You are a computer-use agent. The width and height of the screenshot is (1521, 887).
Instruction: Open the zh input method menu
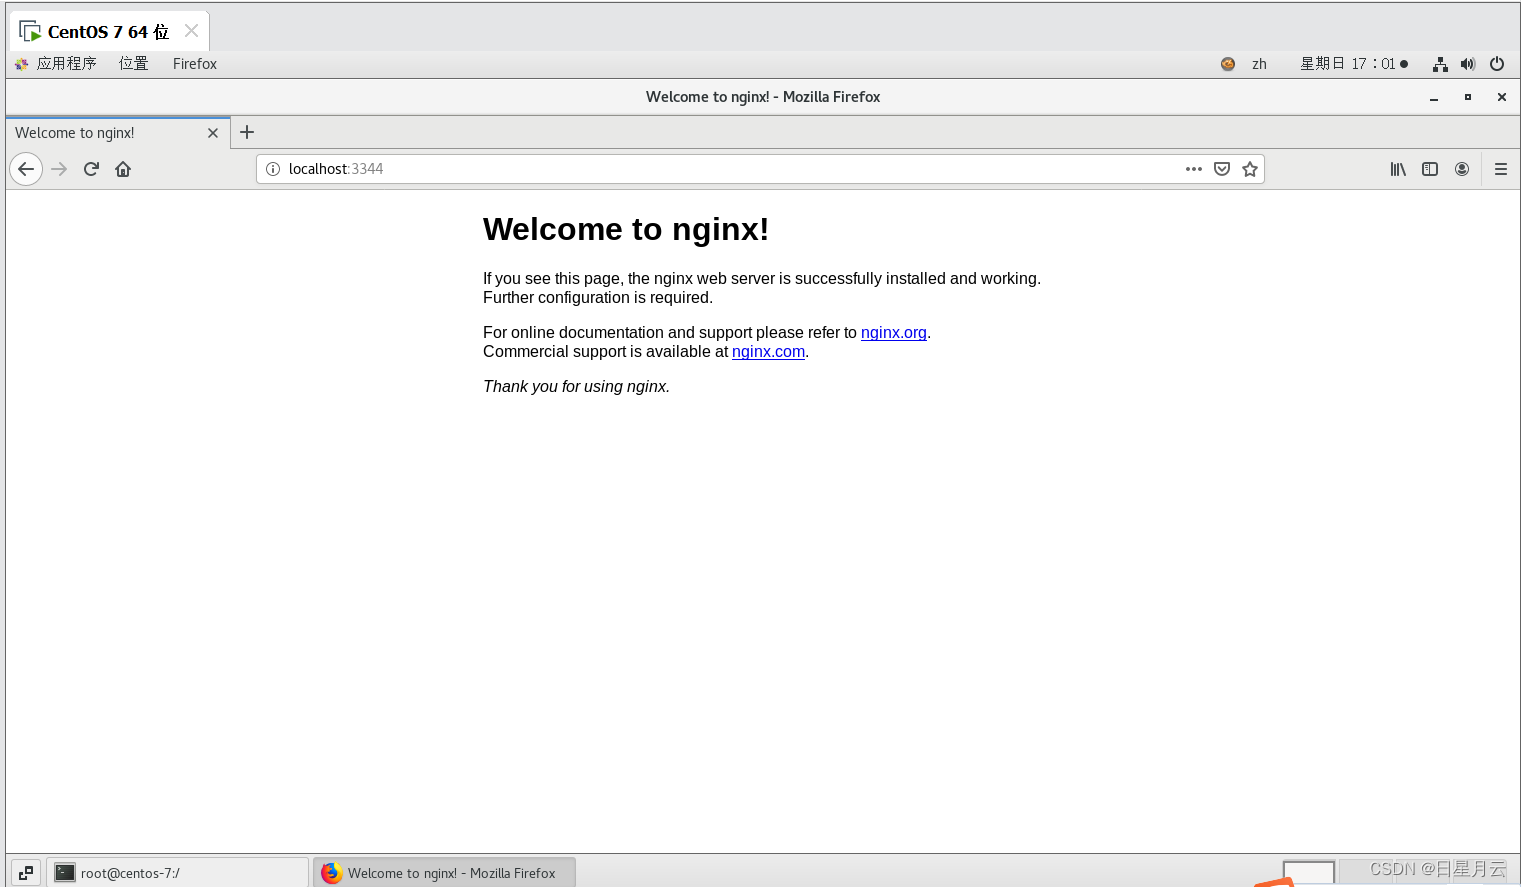pyautogui.click(x=1258, y=63)
